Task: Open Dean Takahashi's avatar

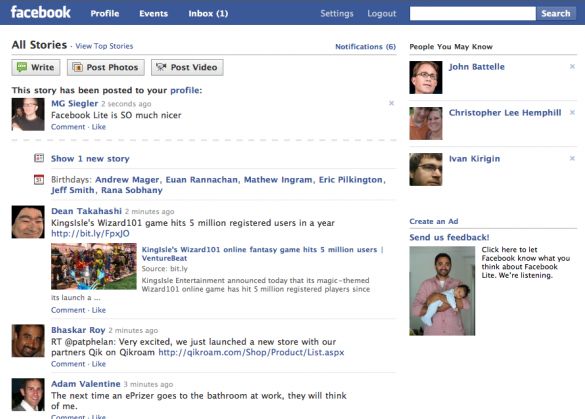Action: pos(28,222)
